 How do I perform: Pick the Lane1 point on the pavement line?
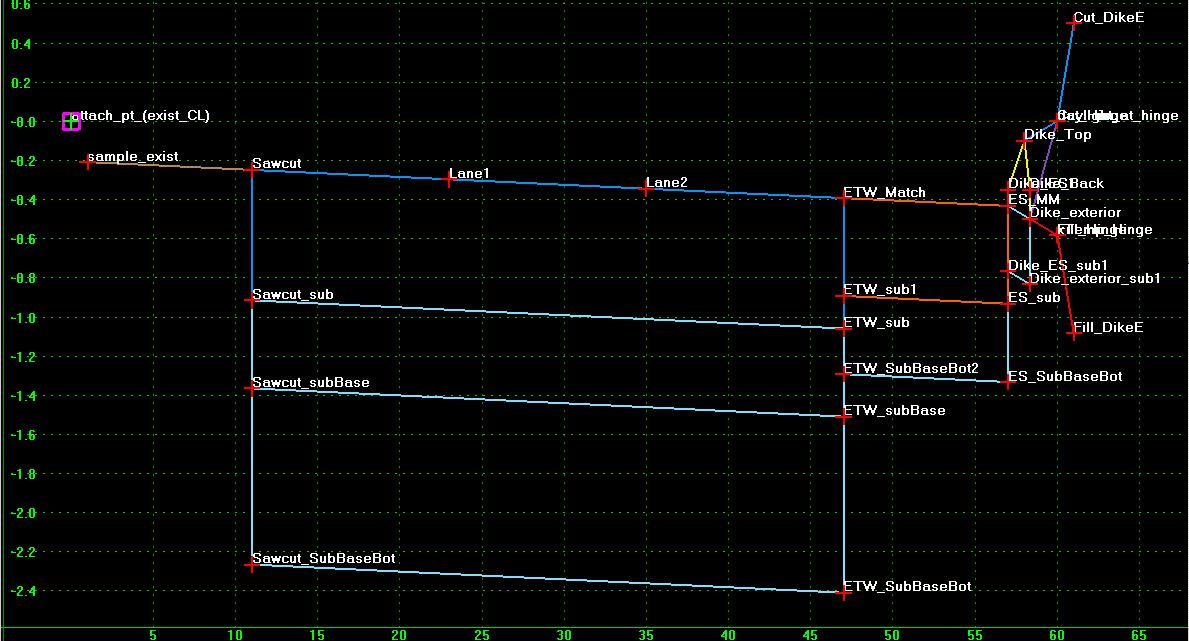(x=449, y=179)
